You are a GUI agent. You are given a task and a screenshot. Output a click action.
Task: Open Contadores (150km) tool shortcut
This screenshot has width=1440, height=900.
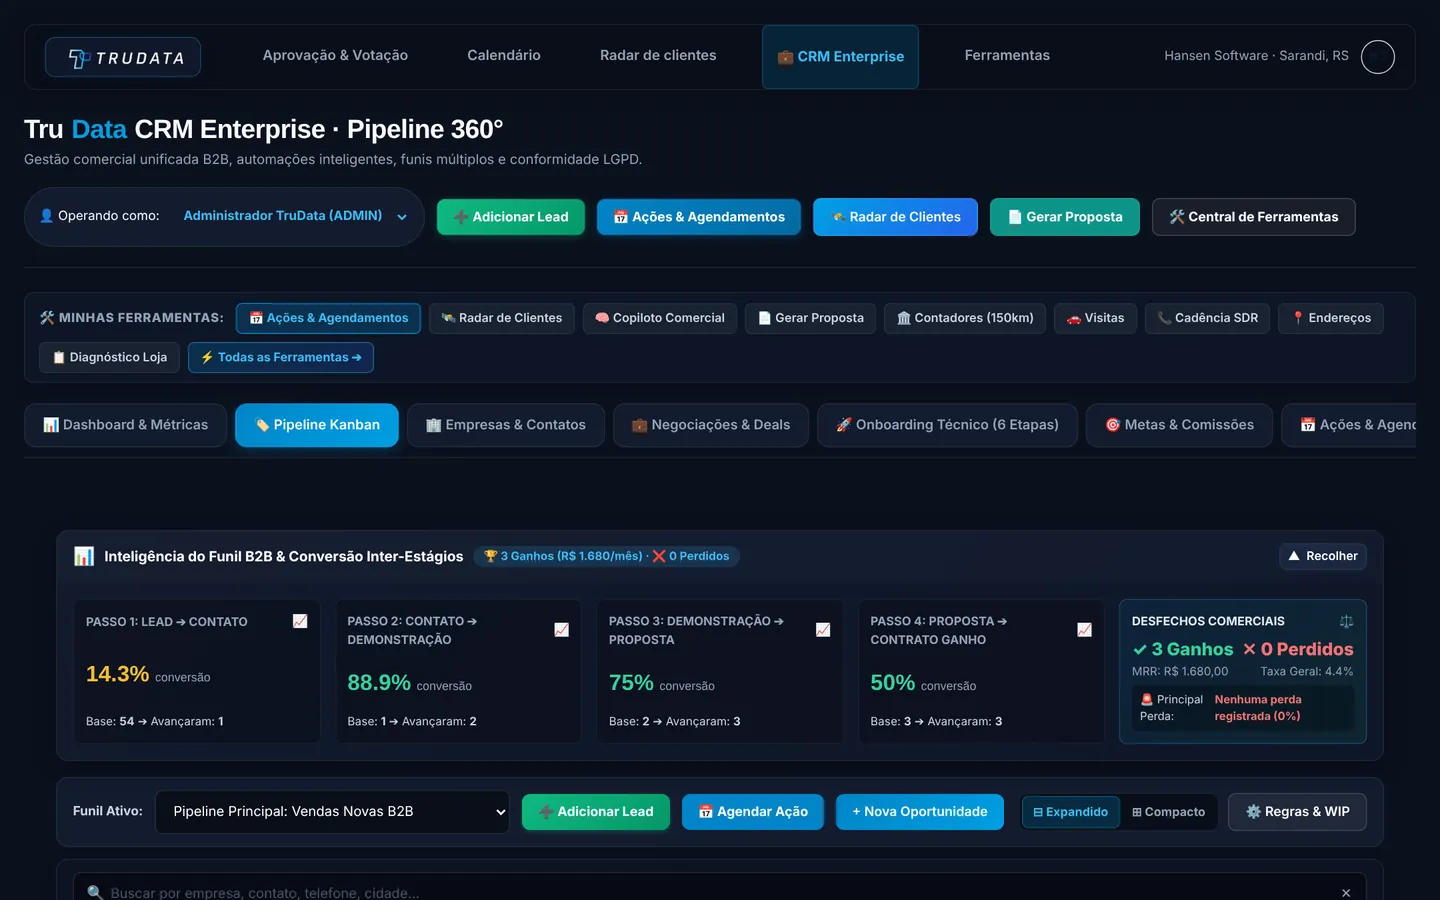click(965, 318)
